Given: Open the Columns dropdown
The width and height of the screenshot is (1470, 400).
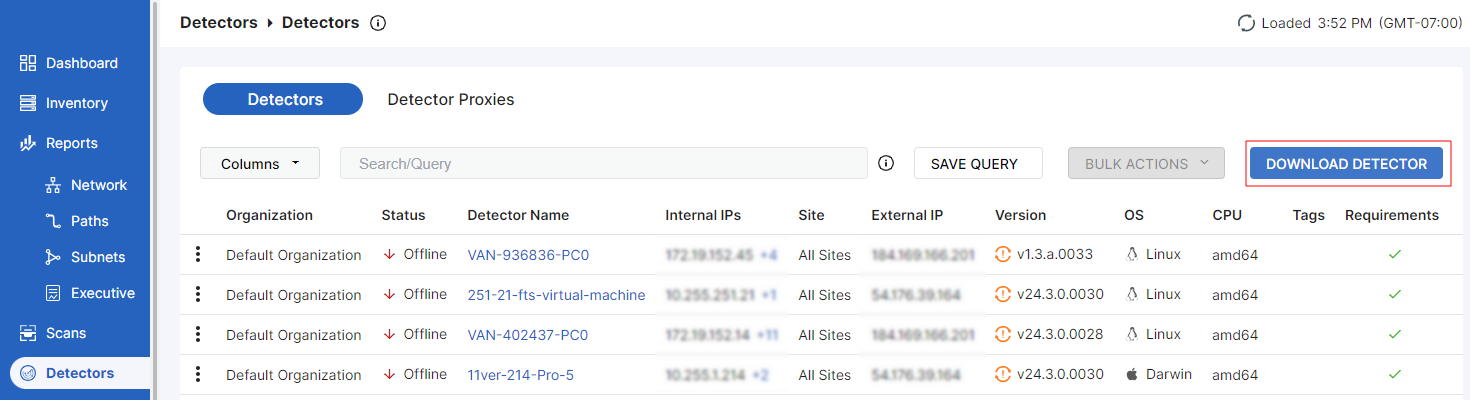Looking at the screenshot, I should (260, 163).
